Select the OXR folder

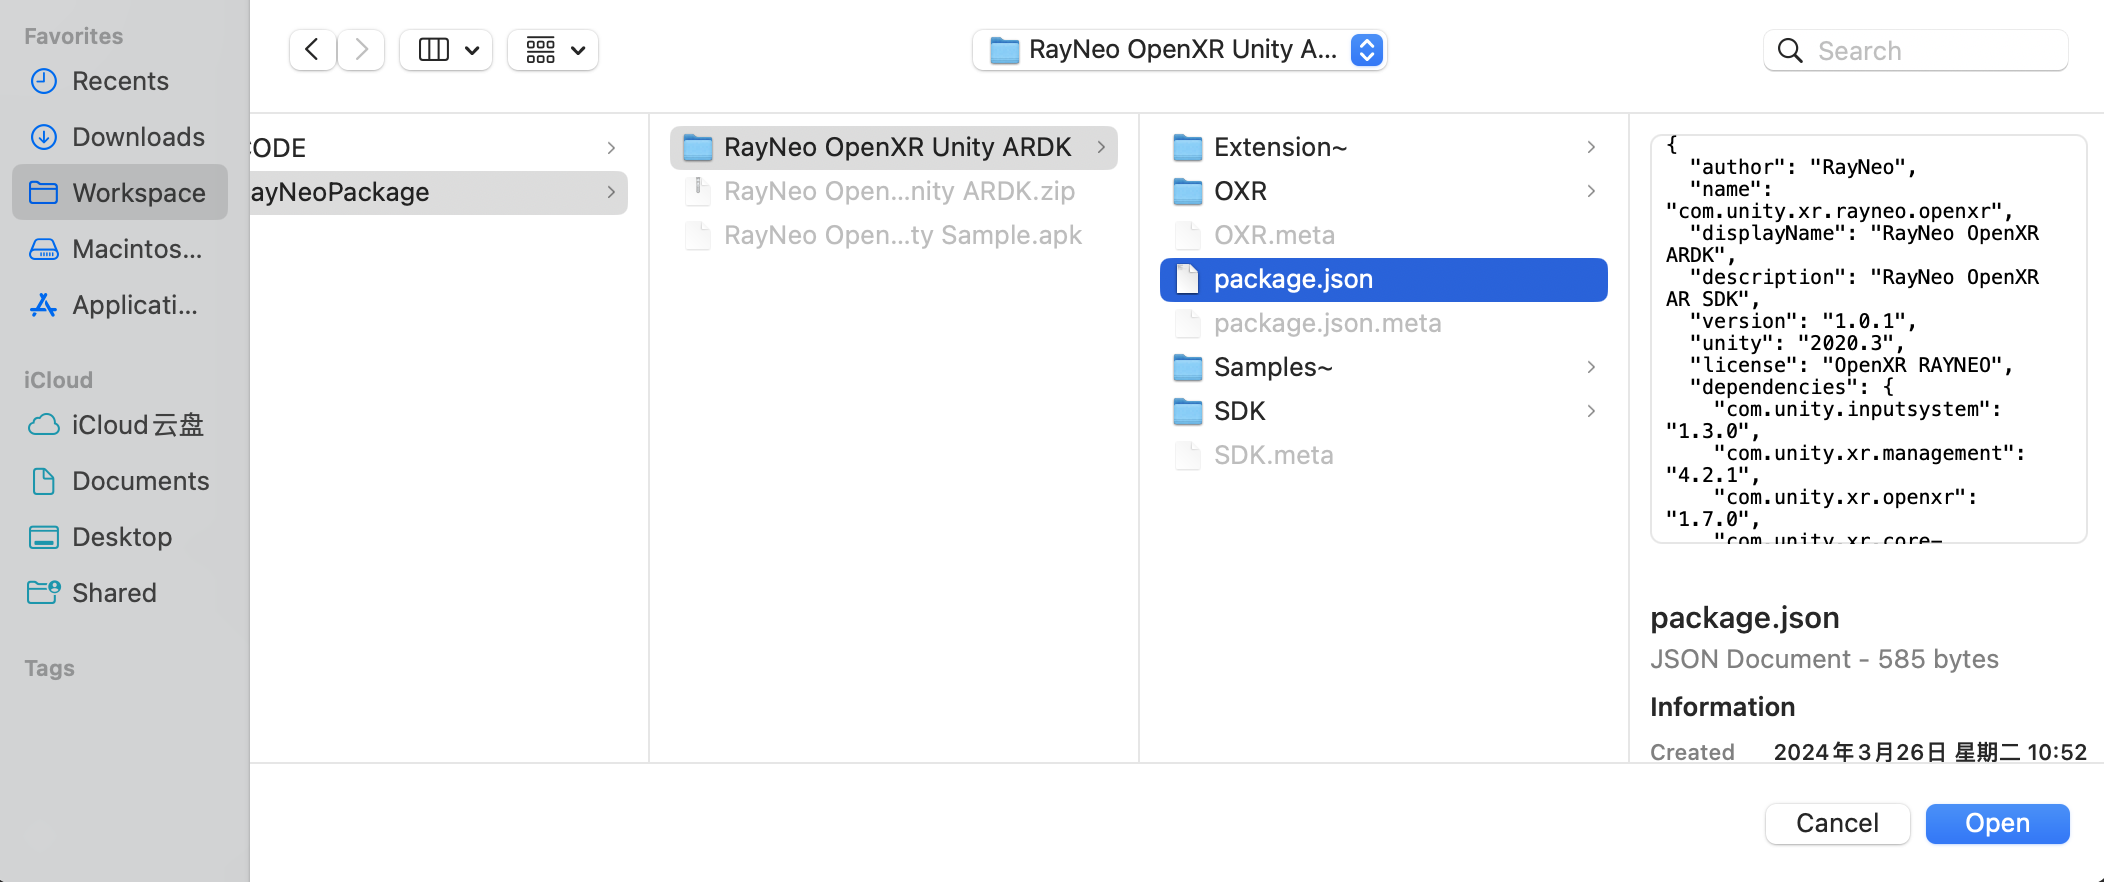(1384, 191)
